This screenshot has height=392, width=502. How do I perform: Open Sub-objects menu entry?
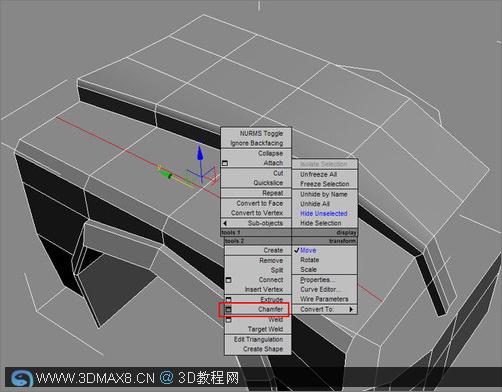pyautogui.click(x=265, y=223)
